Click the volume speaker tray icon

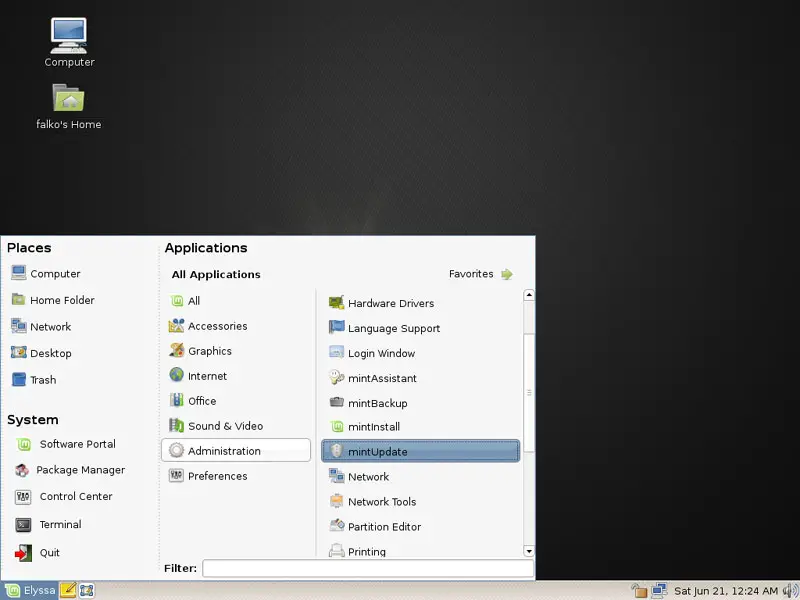[x=791, y=591]
